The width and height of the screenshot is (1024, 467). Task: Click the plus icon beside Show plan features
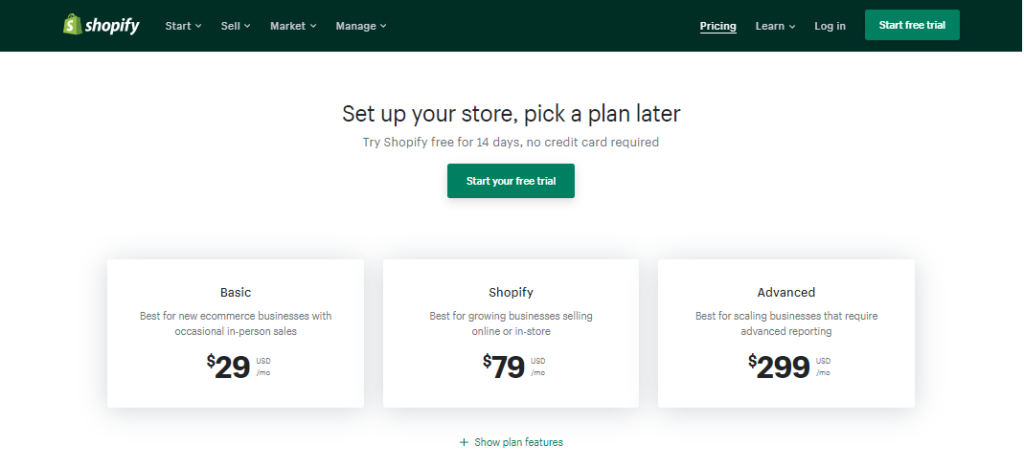463,442
